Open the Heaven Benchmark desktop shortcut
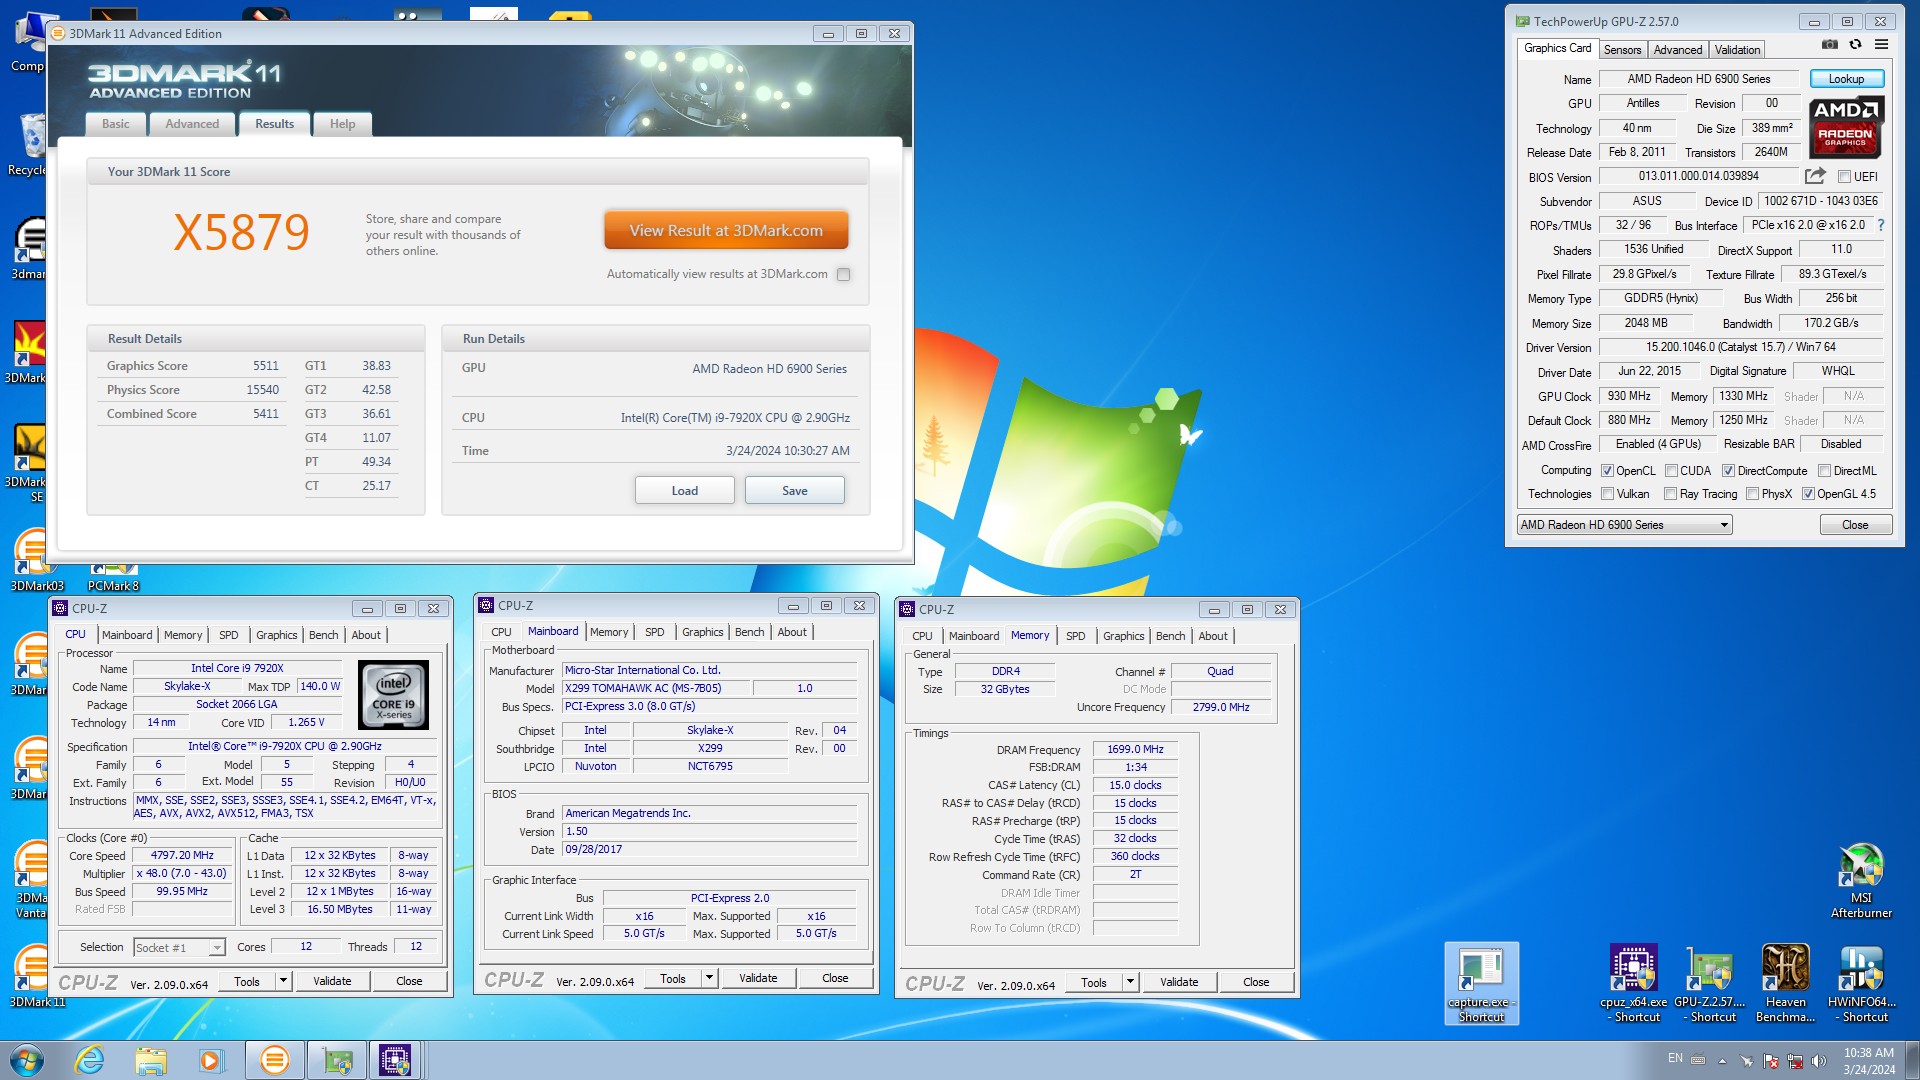The width and height of the screenshot is (1920, 1080). point(1785,984)
